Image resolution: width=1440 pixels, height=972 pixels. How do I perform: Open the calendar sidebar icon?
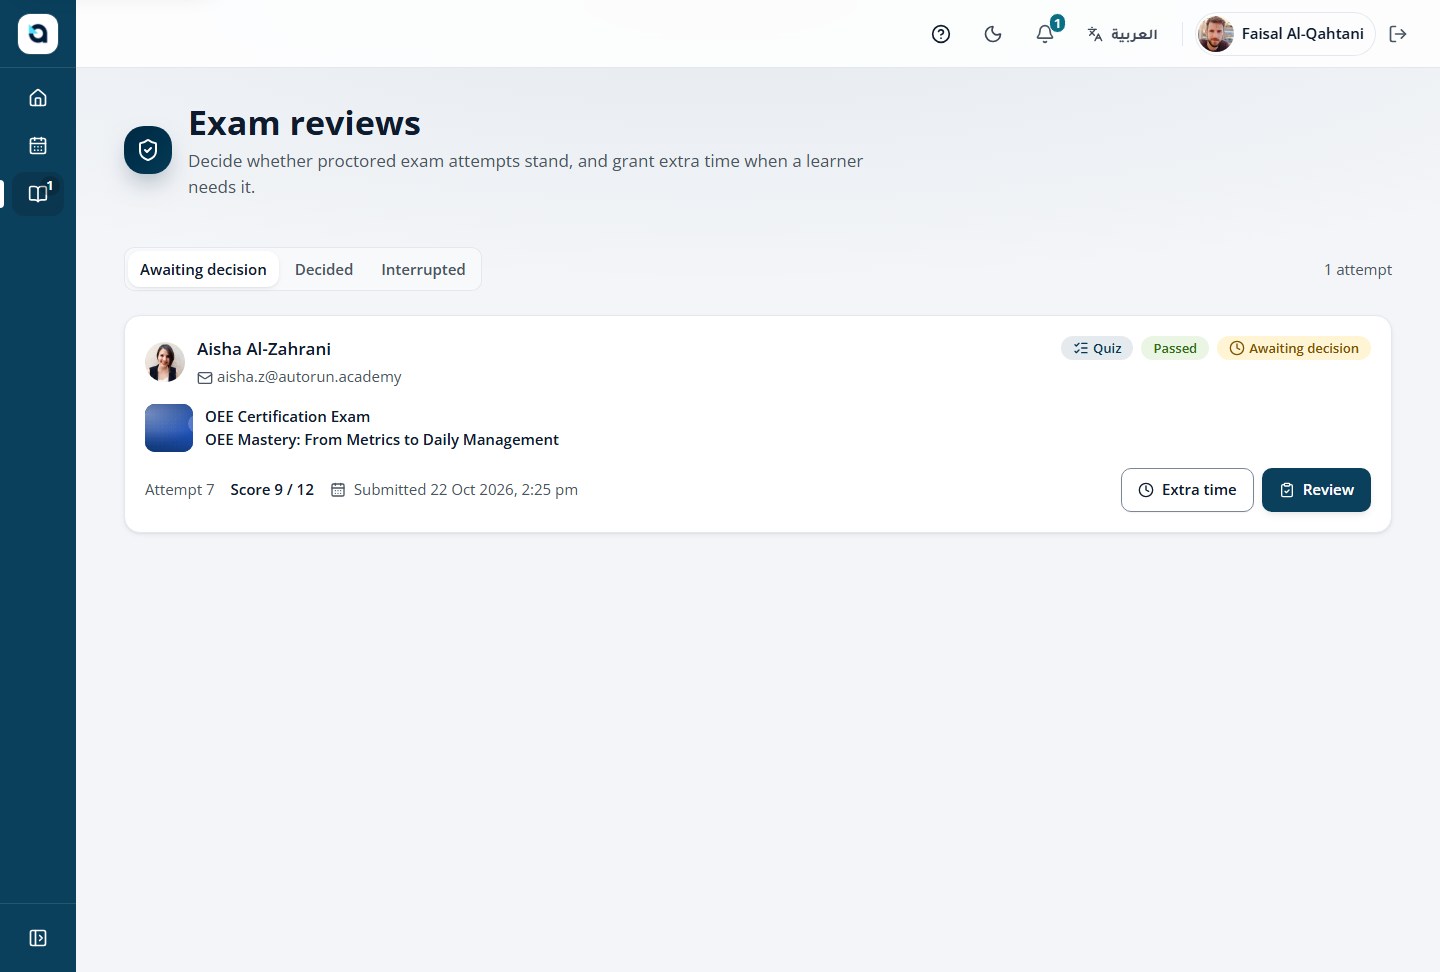38,146
